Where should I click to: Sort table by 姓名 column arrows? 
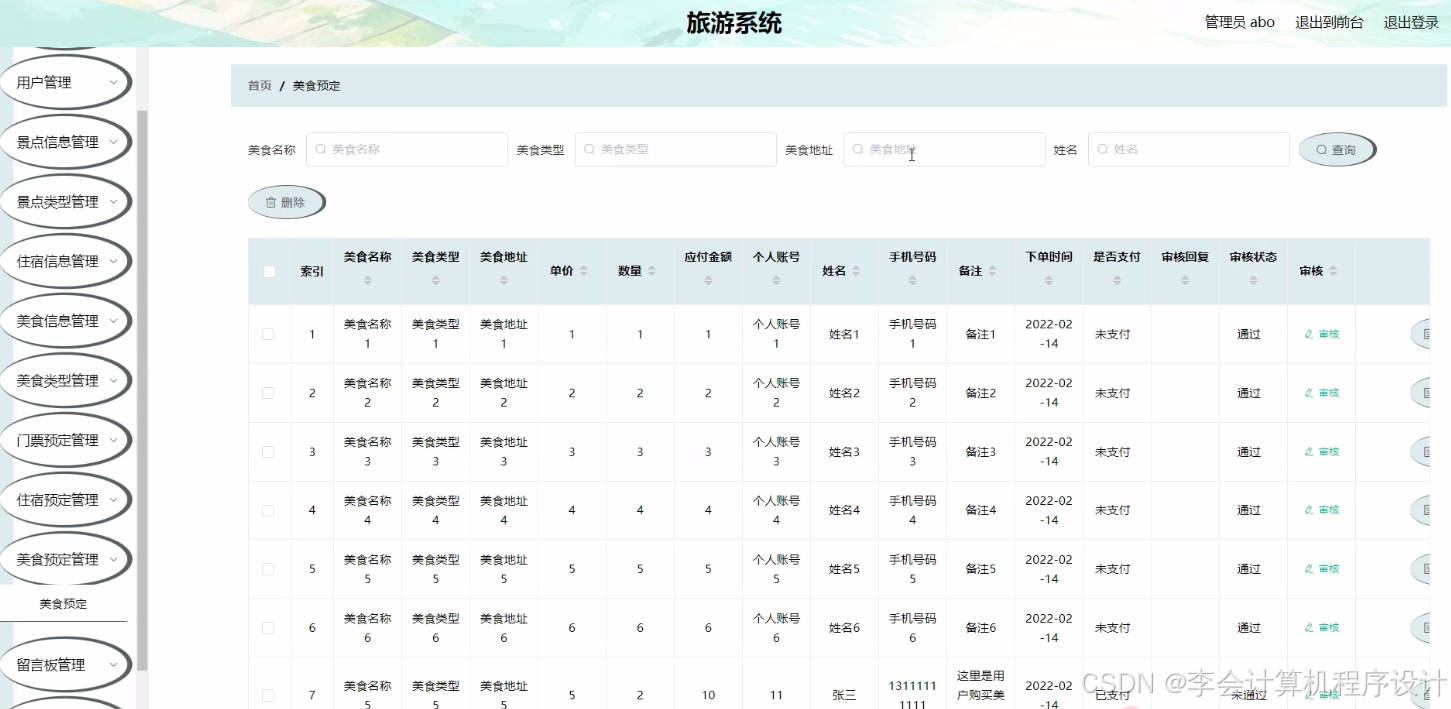(x=857, y=271)
